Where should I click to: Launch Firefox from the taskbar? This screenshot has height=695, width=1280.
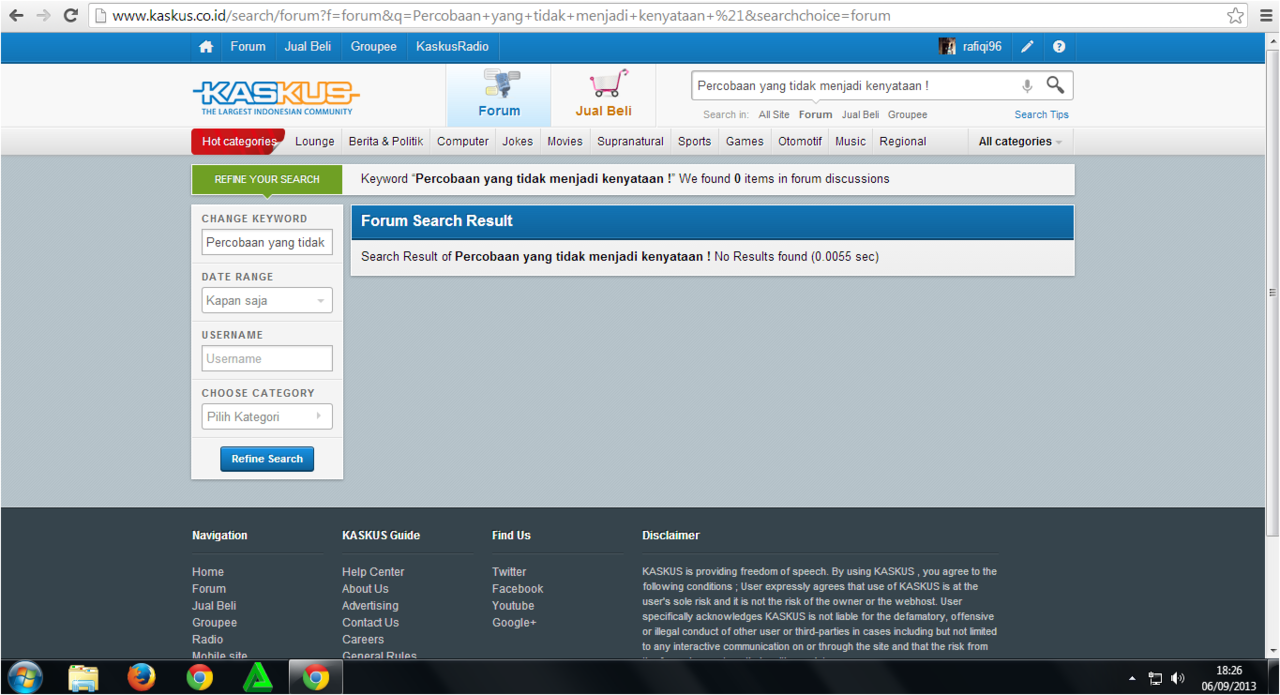142,677
